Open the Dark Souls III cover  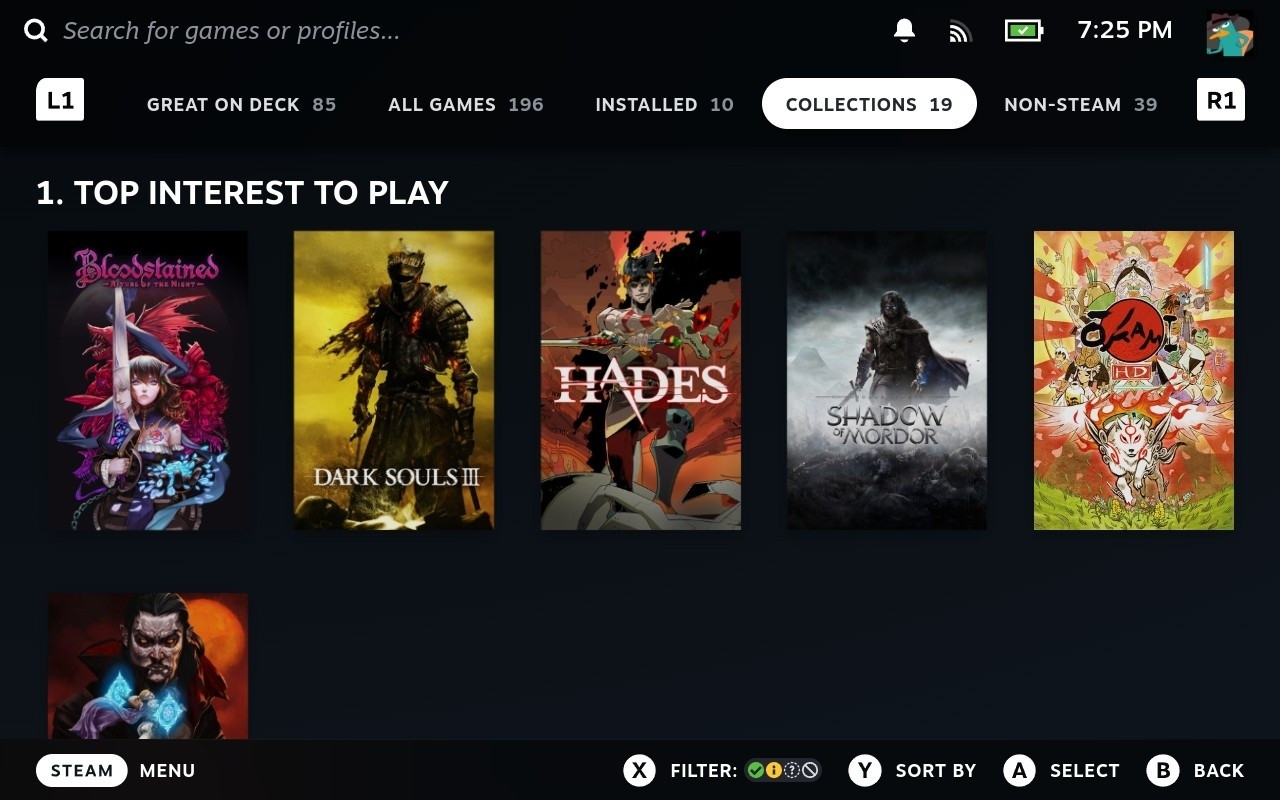pos(394,381)
